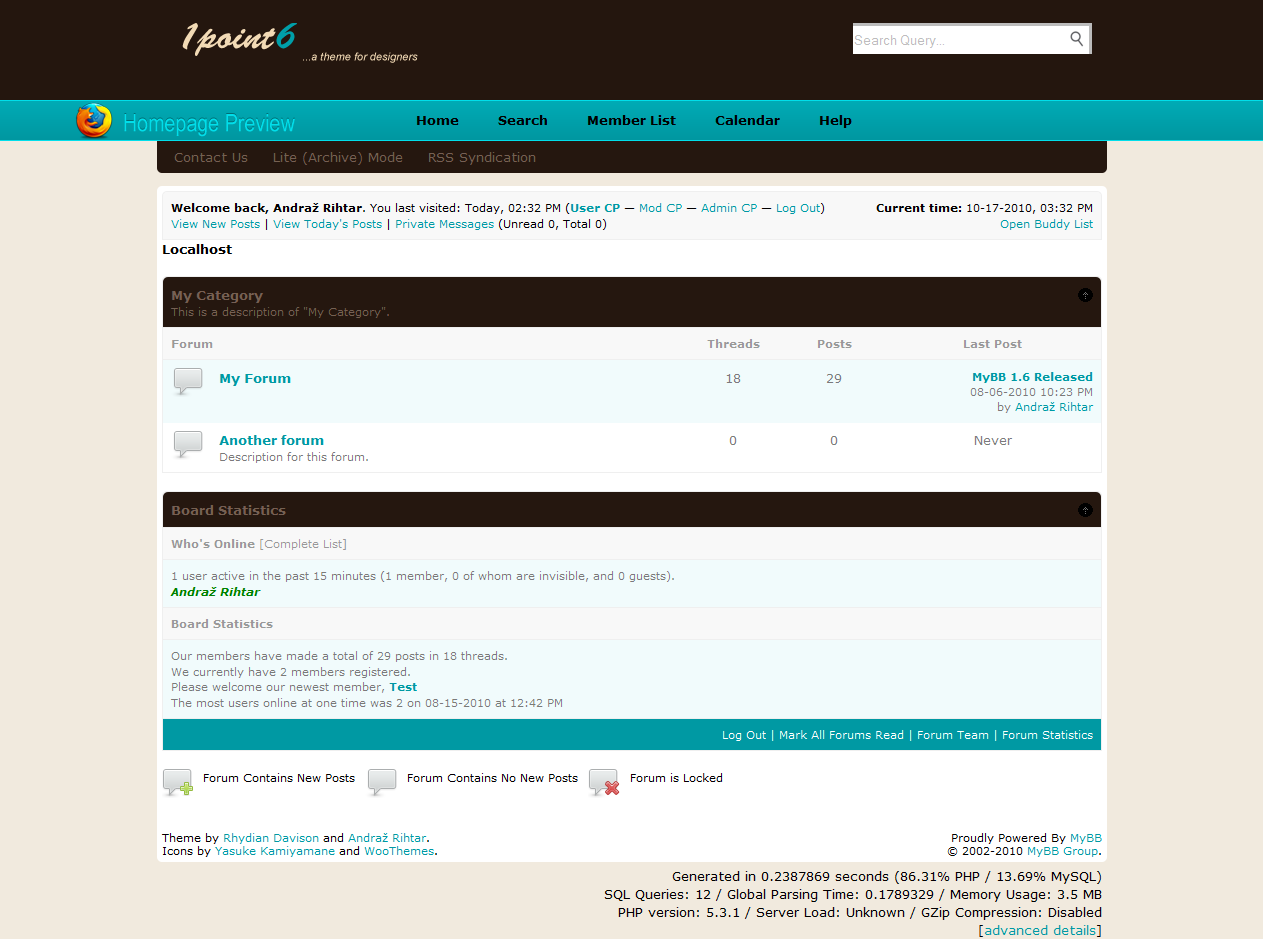
Task: Open Andraž Rihtar profile in Last Post column
Action: pyautogui.click(x=1054, y=407)
